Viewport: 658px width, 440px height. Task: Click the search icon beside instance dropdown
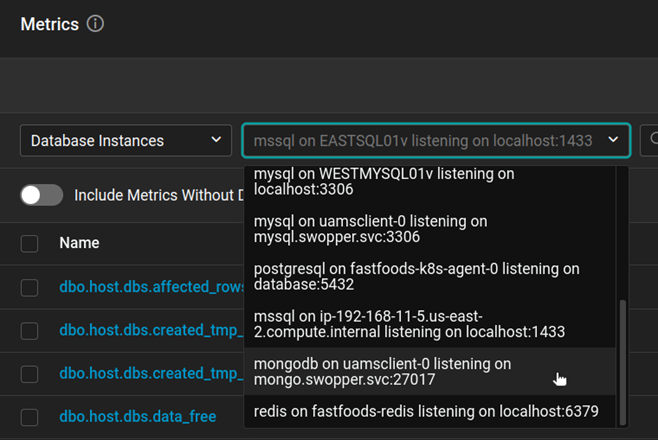(652, 140)
